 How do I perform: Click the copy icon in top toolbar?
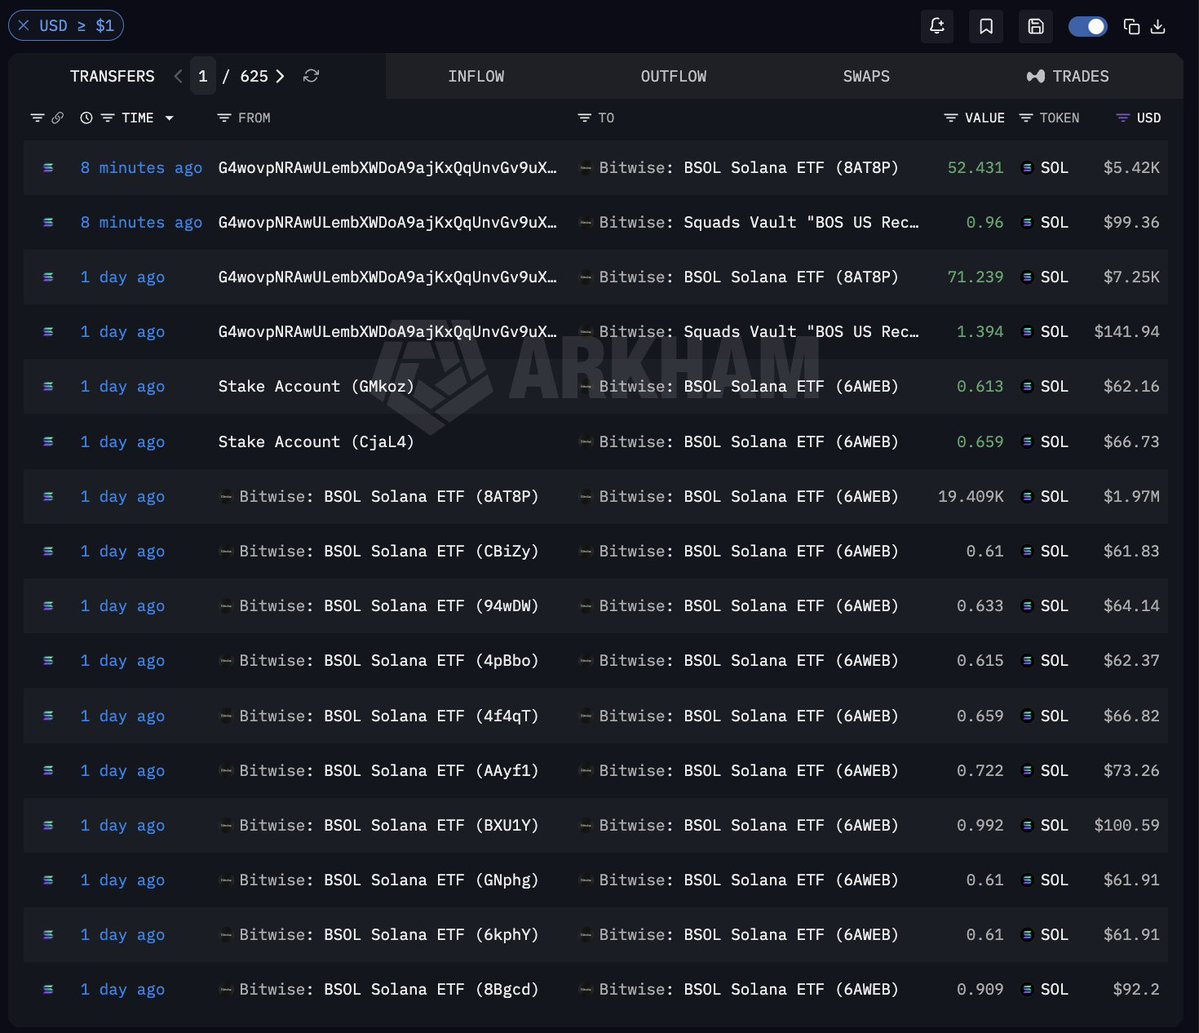click(x=1132, y=27)
